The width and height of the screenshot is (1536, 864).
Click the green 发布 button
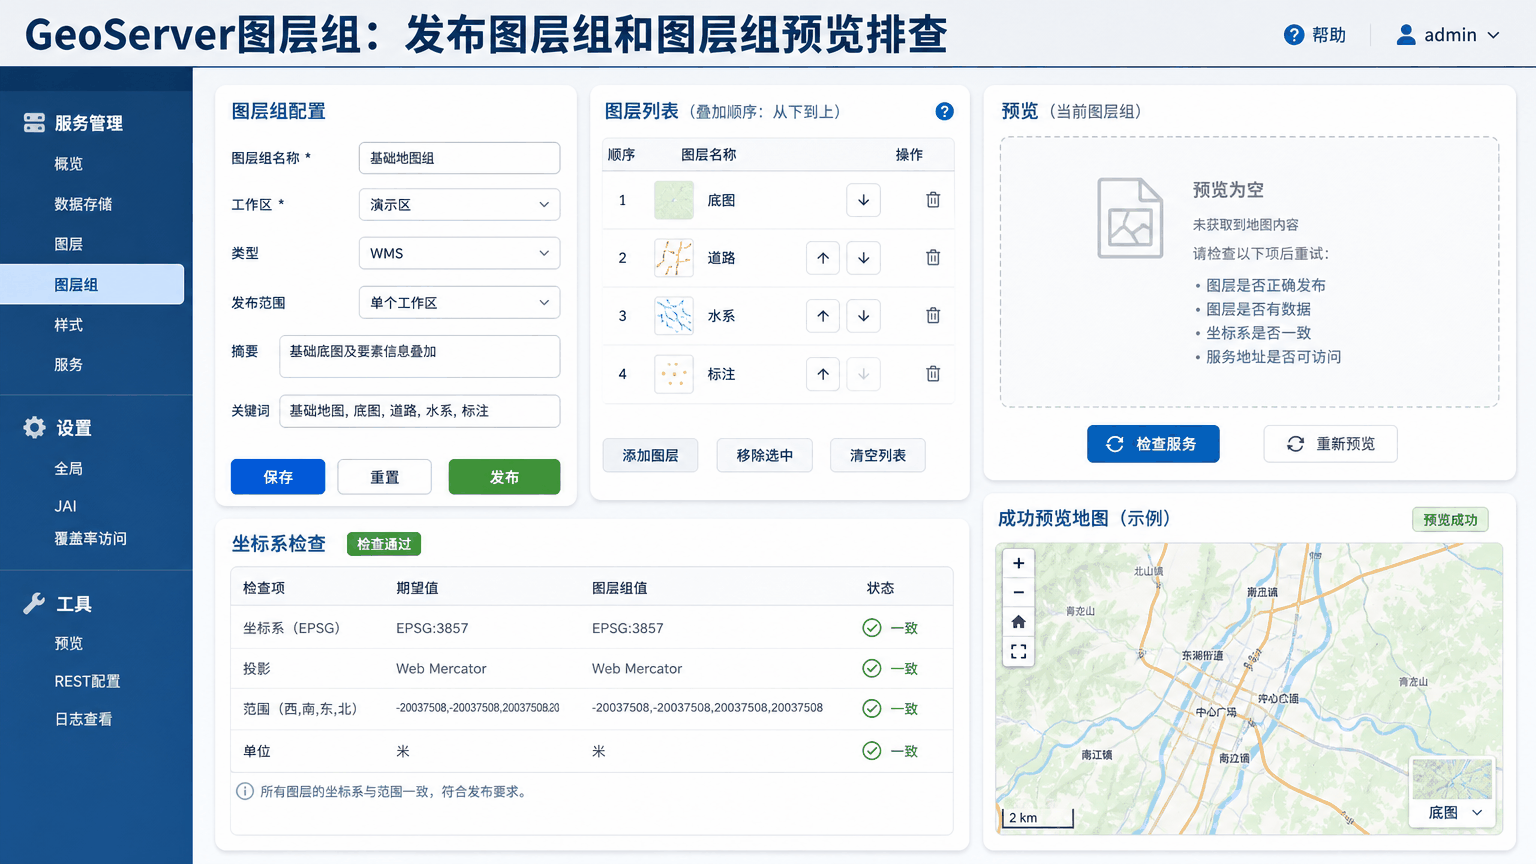[x=504, y=477]
